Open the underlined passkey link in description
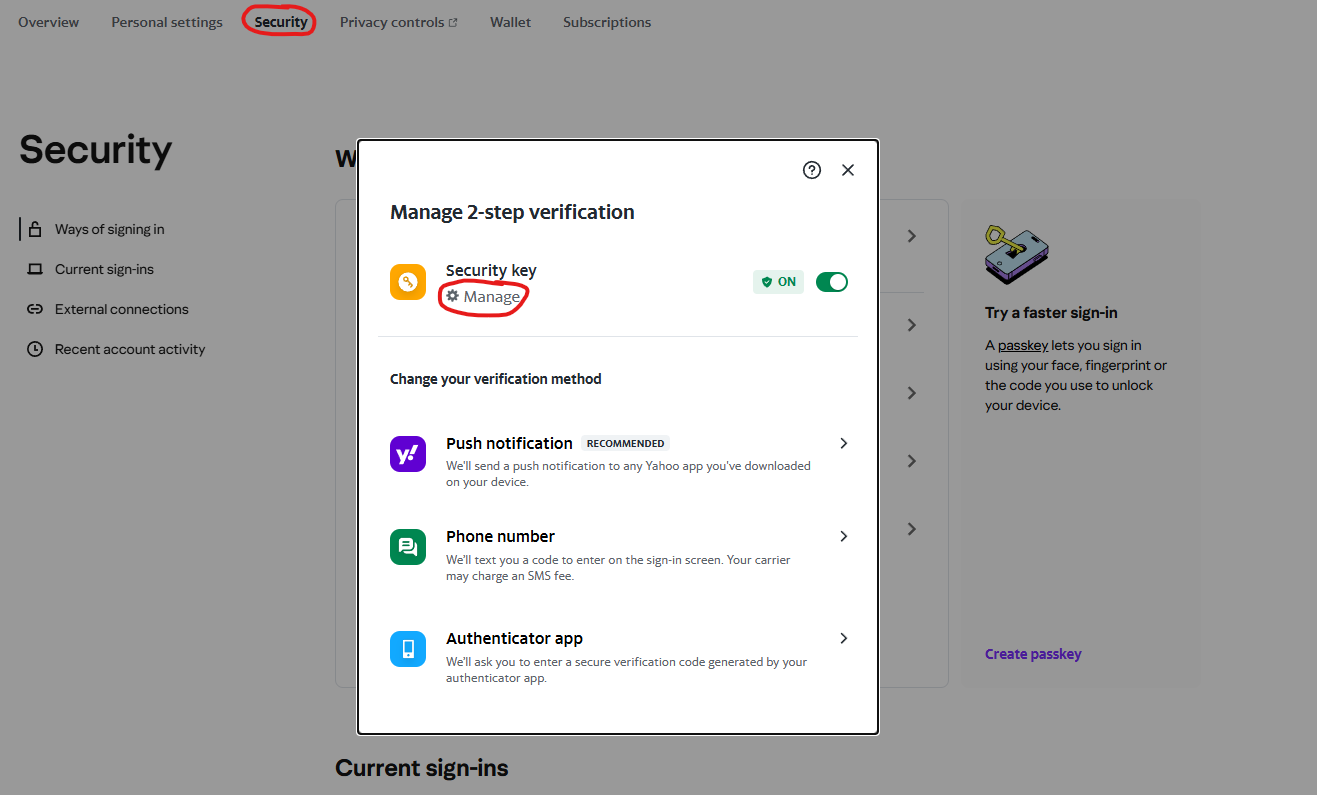This screenshot has width=1317, height=795. (1023, 345)
